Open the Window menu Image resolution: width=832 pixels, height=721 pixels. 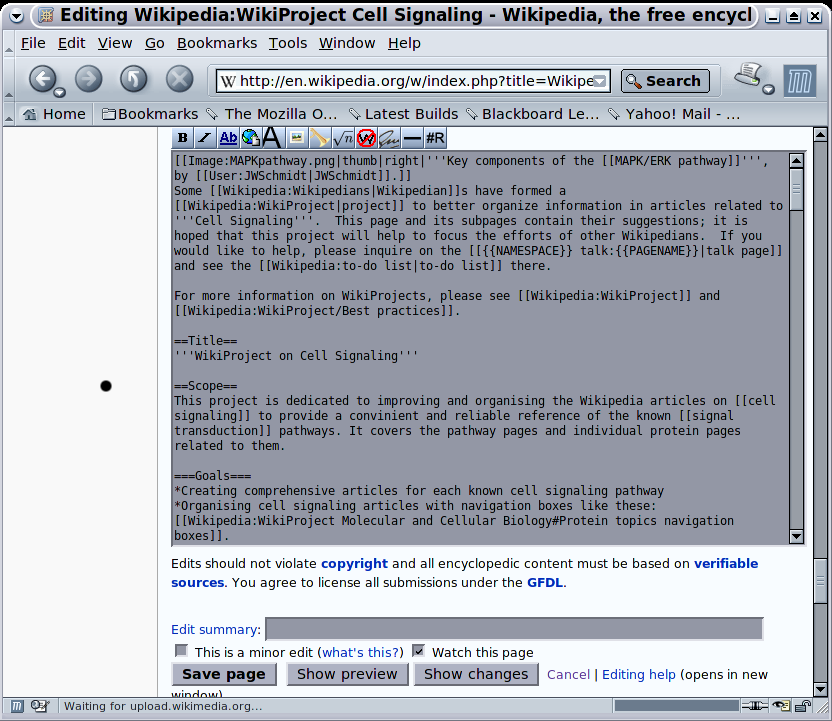click(x=347, y=43)
